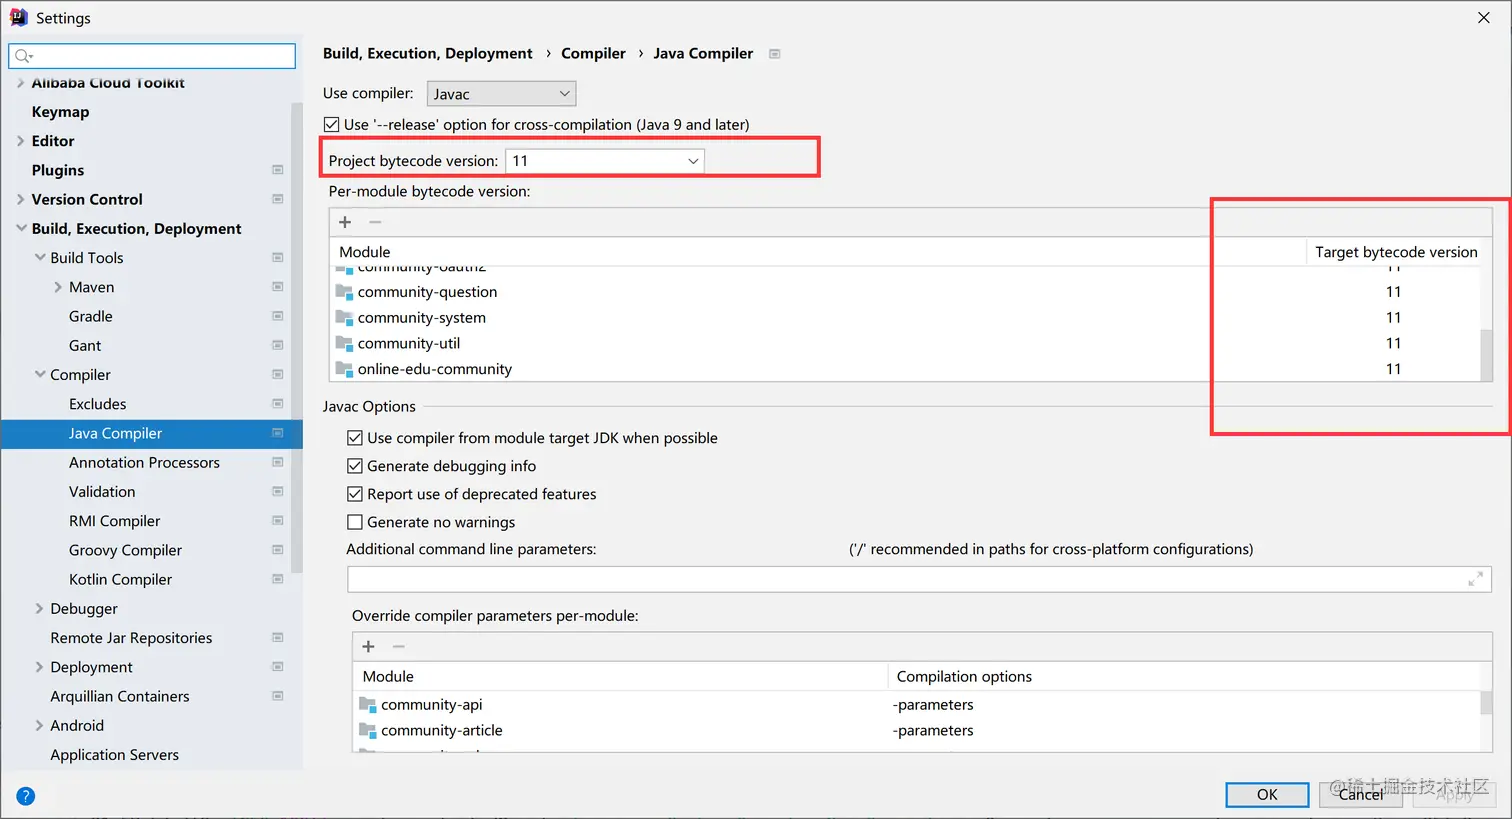Click the add button under Override compiler parameters
Image resolution: width=1512 pixels, height=819 pixels.
(x=368, y=646)
